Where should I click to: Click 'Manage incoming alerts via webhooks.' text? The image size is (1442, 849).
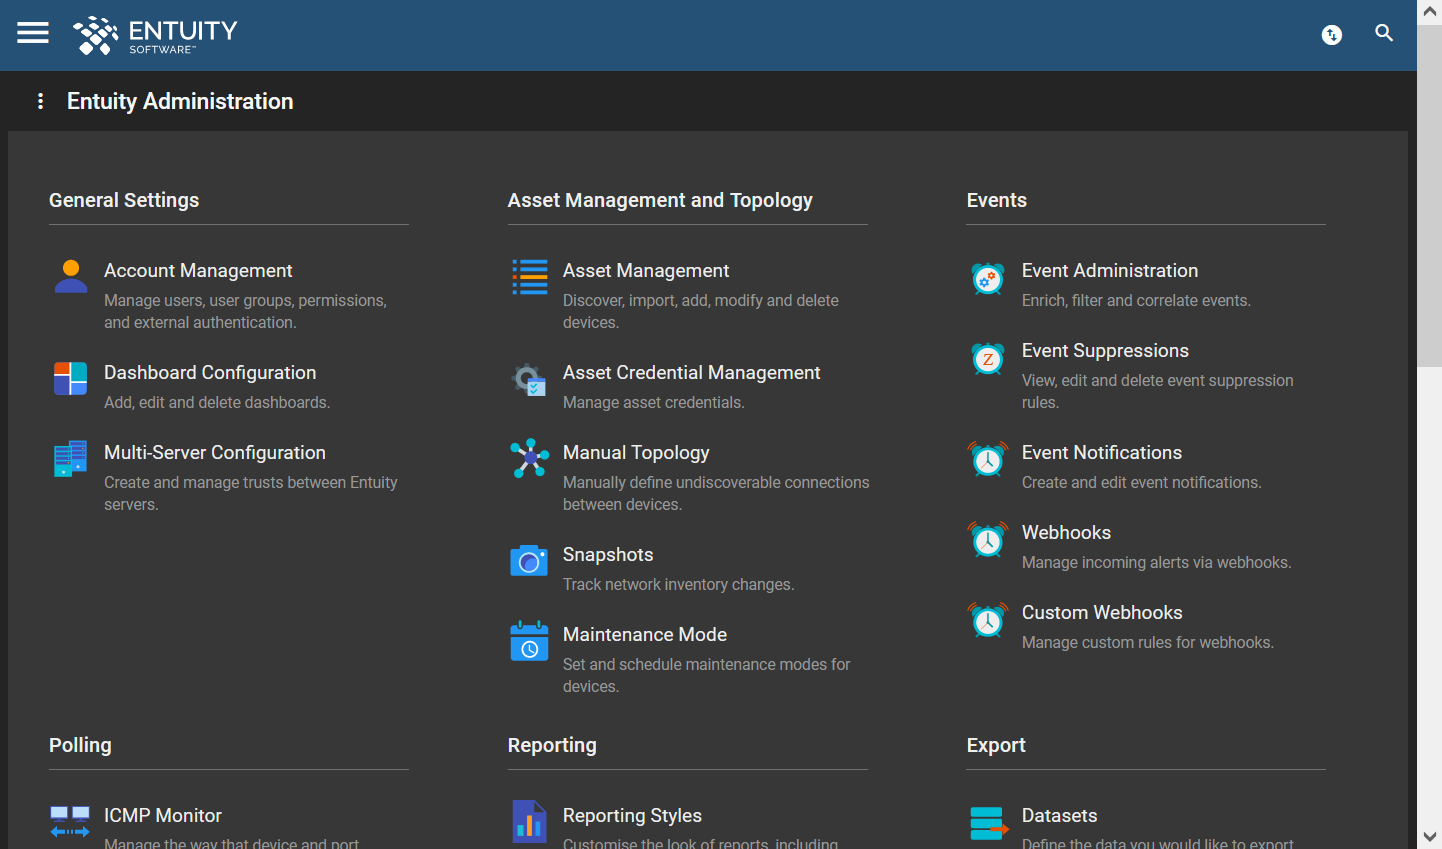(1157, 562)
